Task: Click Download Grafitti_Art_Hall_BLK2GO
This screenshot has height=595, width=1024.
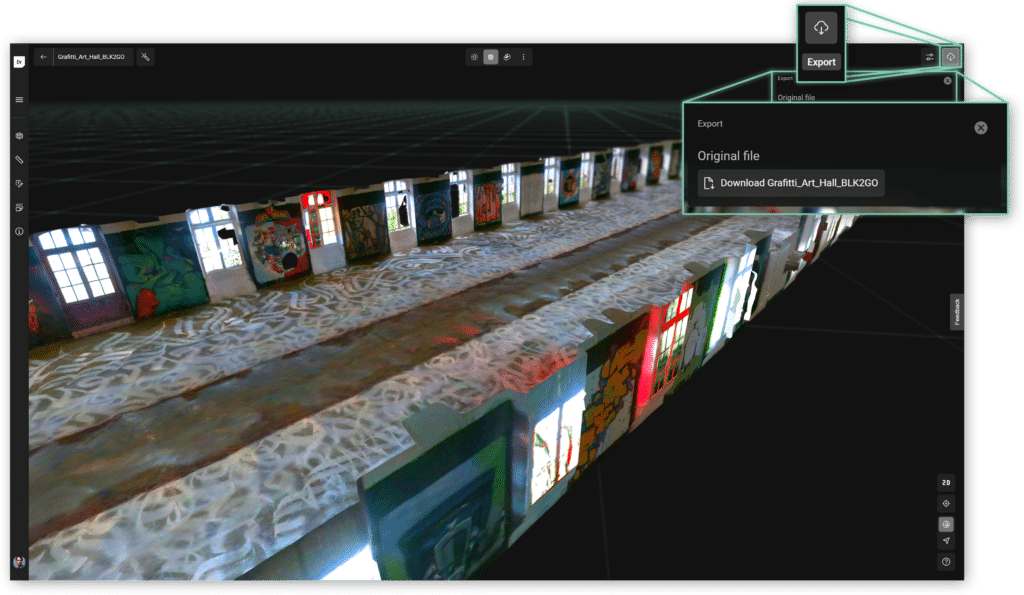Action: (x=790, y=183)
